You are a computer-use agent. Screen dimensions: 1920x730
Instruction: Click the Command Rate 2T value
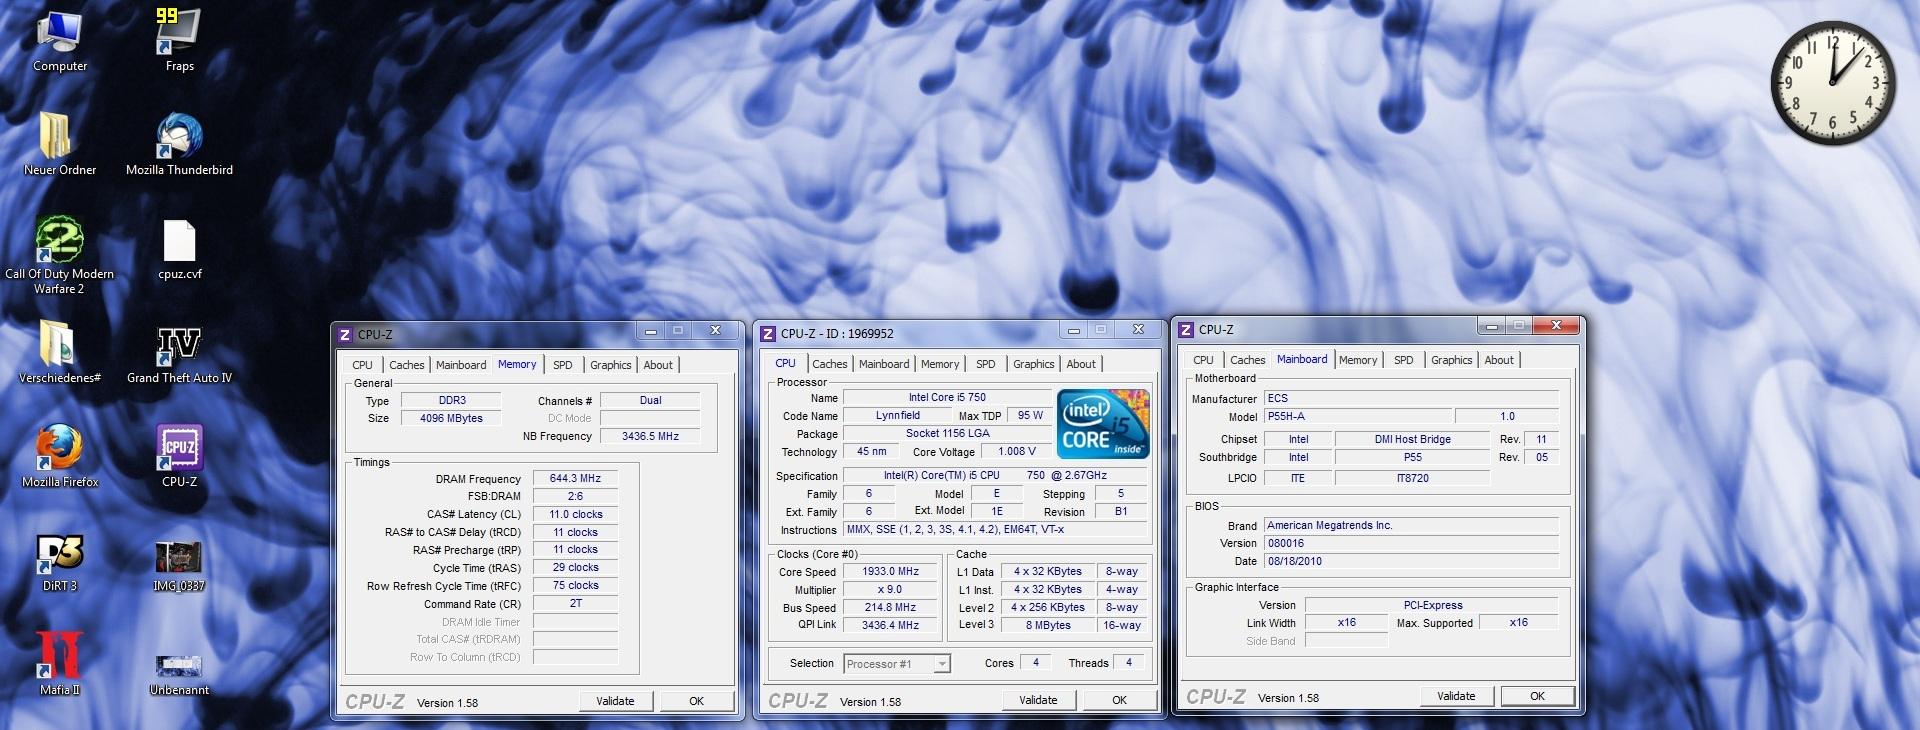tap(576, 603)
